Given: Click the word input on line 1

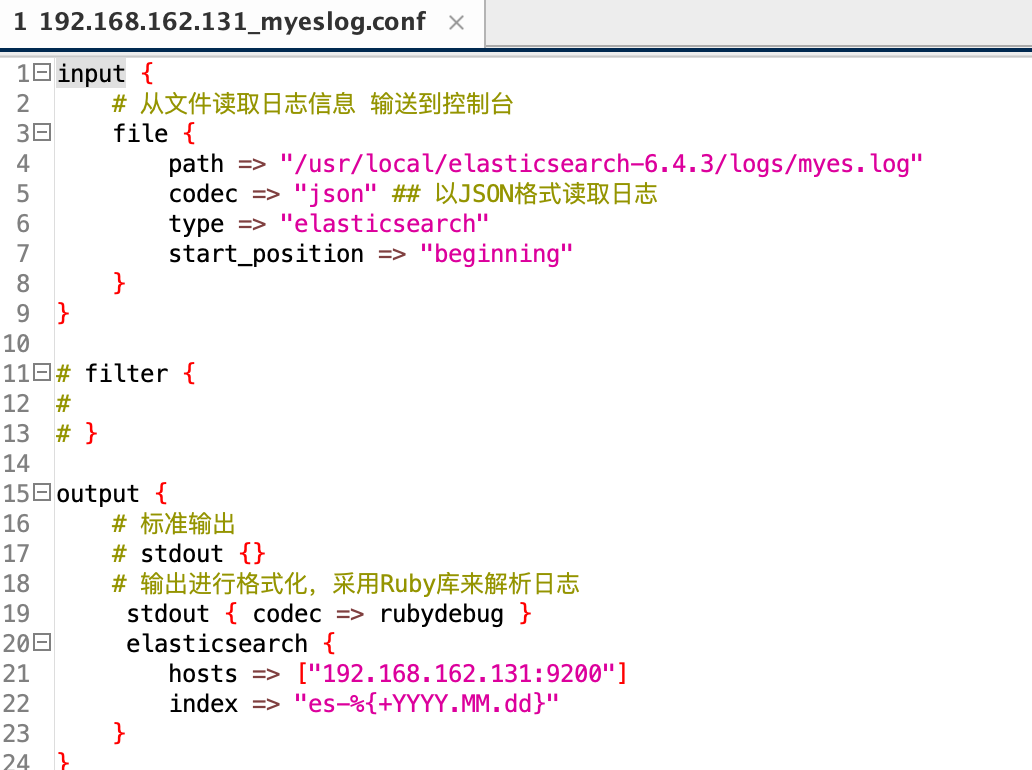Looking at the screenshot, I should pyautogui.click(x=91, y=74).
